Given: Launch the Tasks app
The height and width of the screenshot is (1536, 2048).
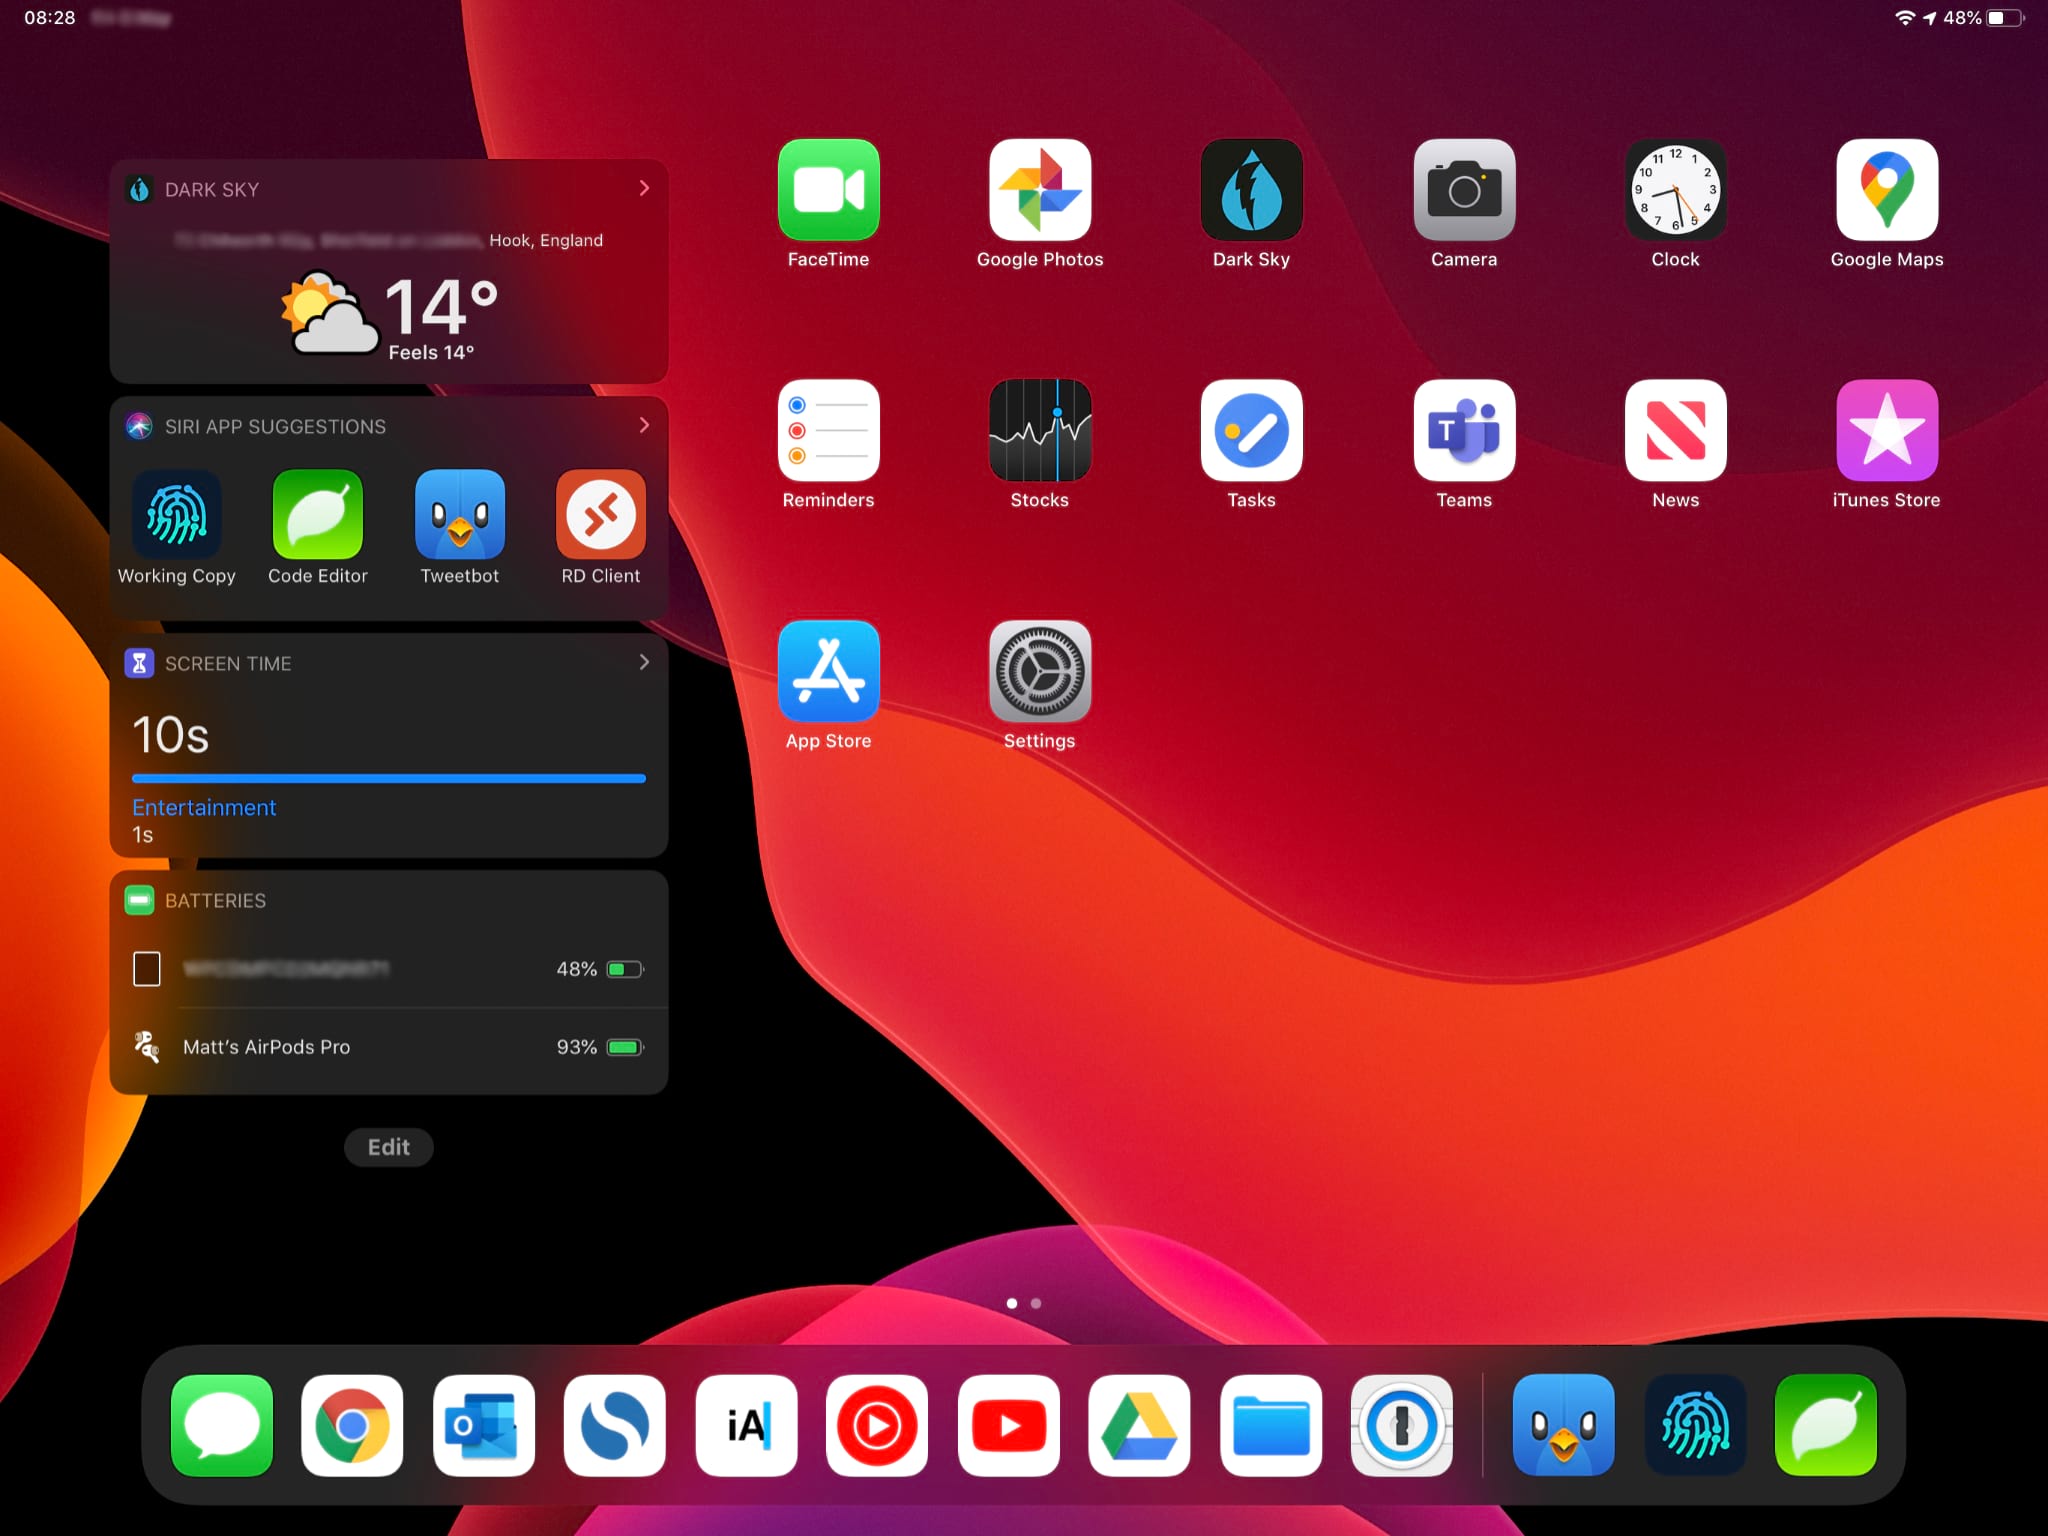Looking at the screenshot, I should pyautogui.click(x=1251, y=431).
